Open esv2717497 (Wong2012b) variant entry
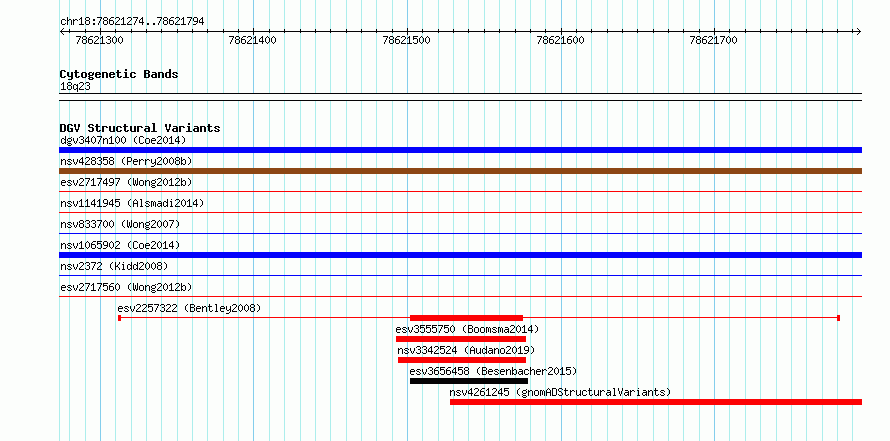890x441 pixels. click(x=126, y=182)
